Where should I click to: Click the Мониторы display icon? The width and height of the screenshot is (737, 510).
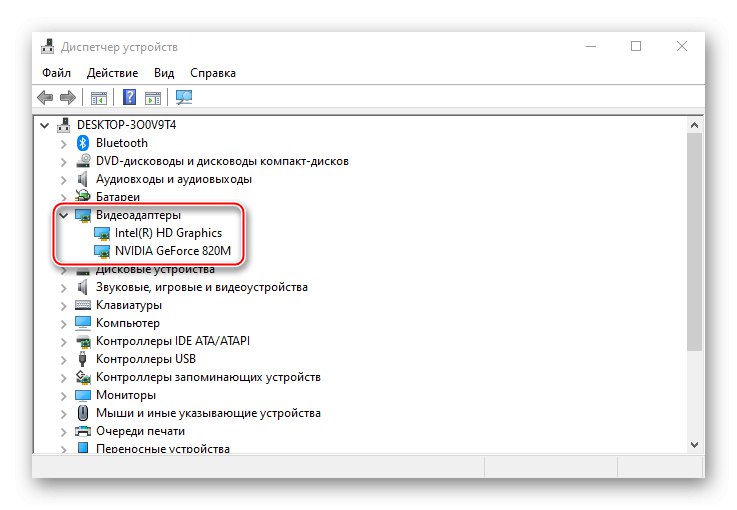[x=83, y=395]
